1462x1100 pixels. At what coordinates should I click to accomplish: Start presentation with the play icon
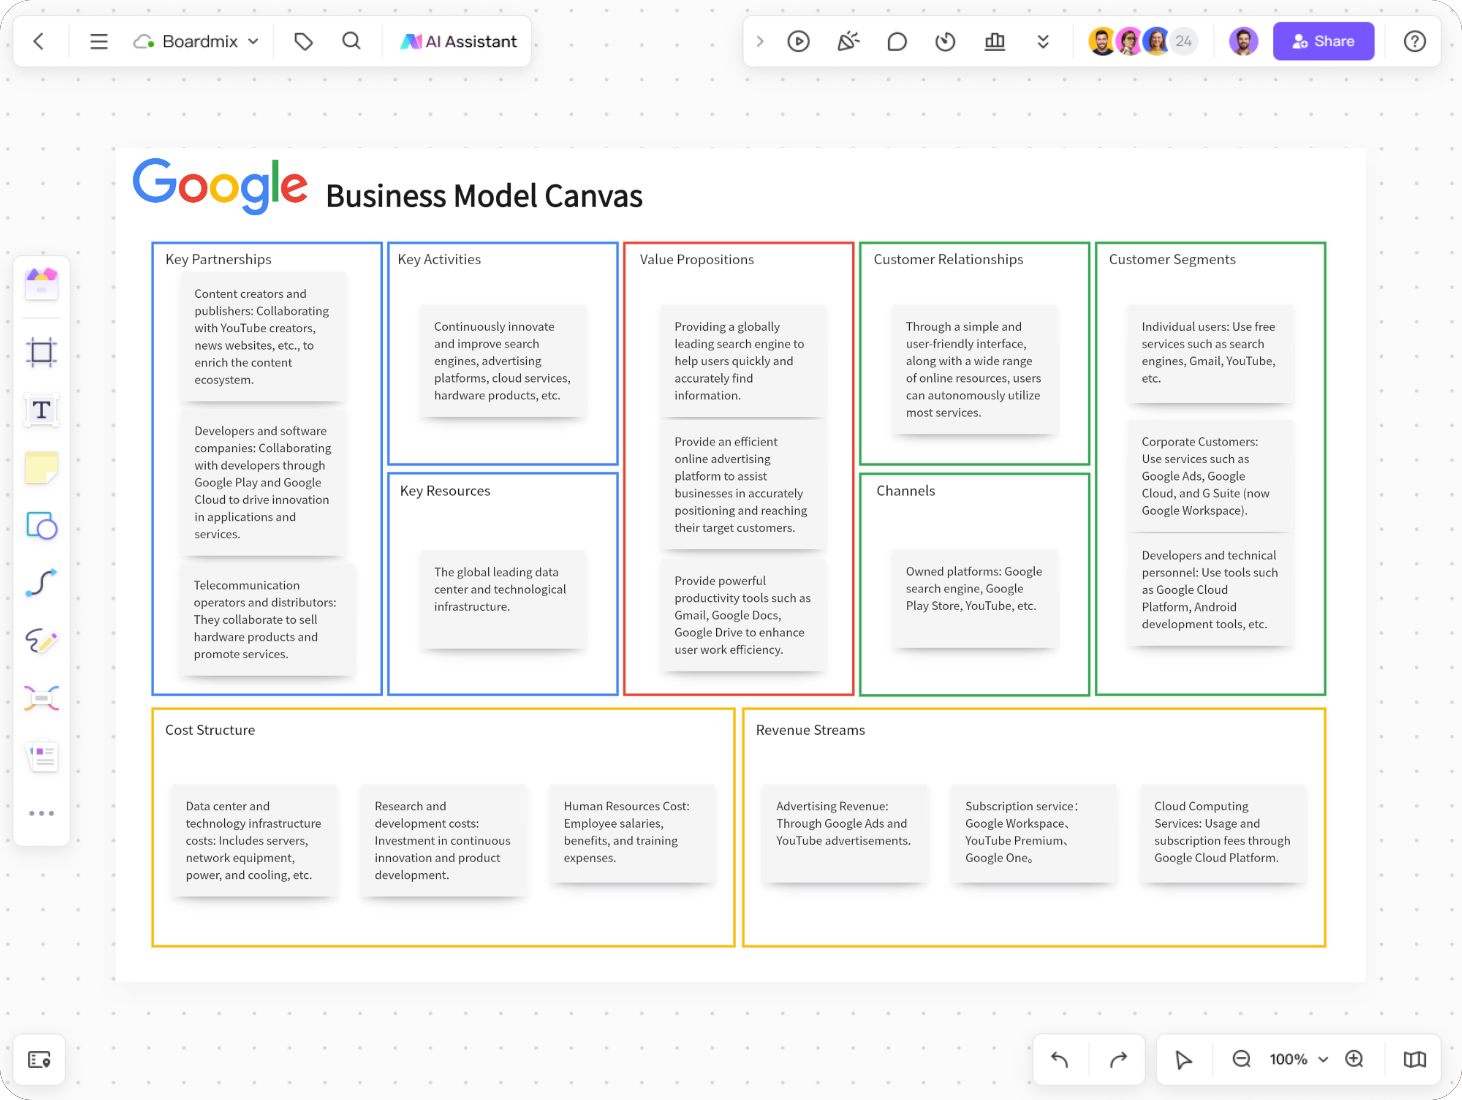[798, 41]
